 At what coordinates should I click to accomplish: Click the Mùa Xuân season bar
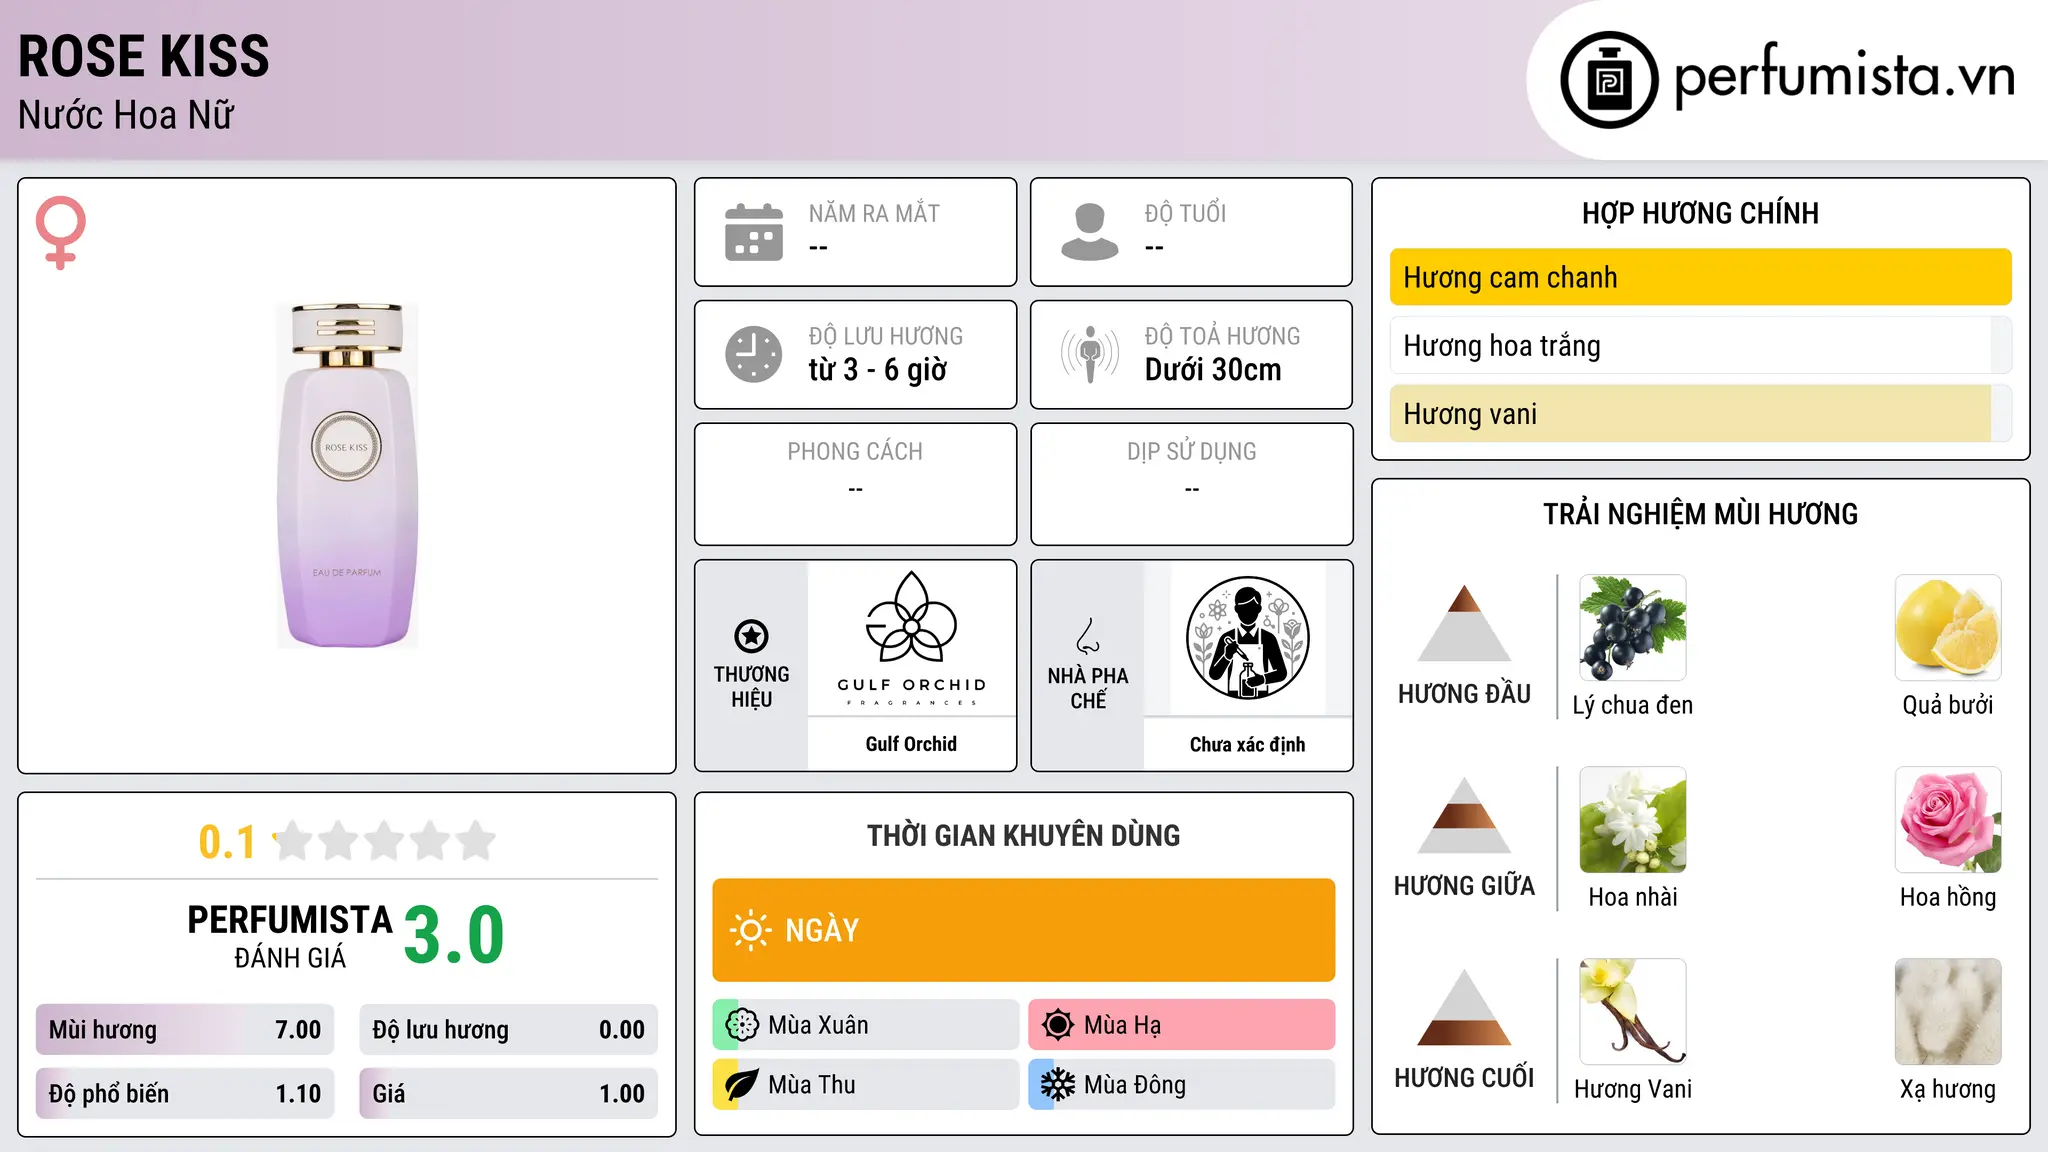(x=866, y=1025)
